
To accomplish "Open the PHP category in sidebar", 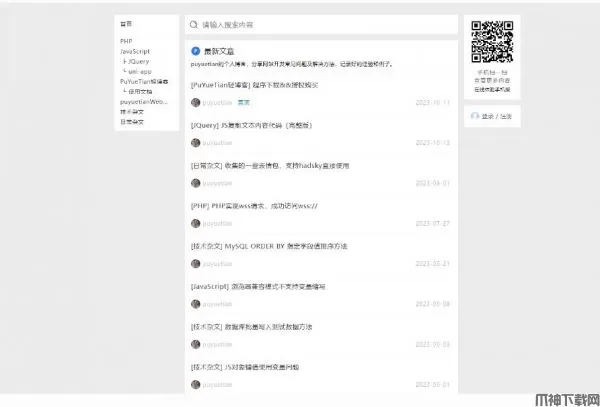I will 126,41.
